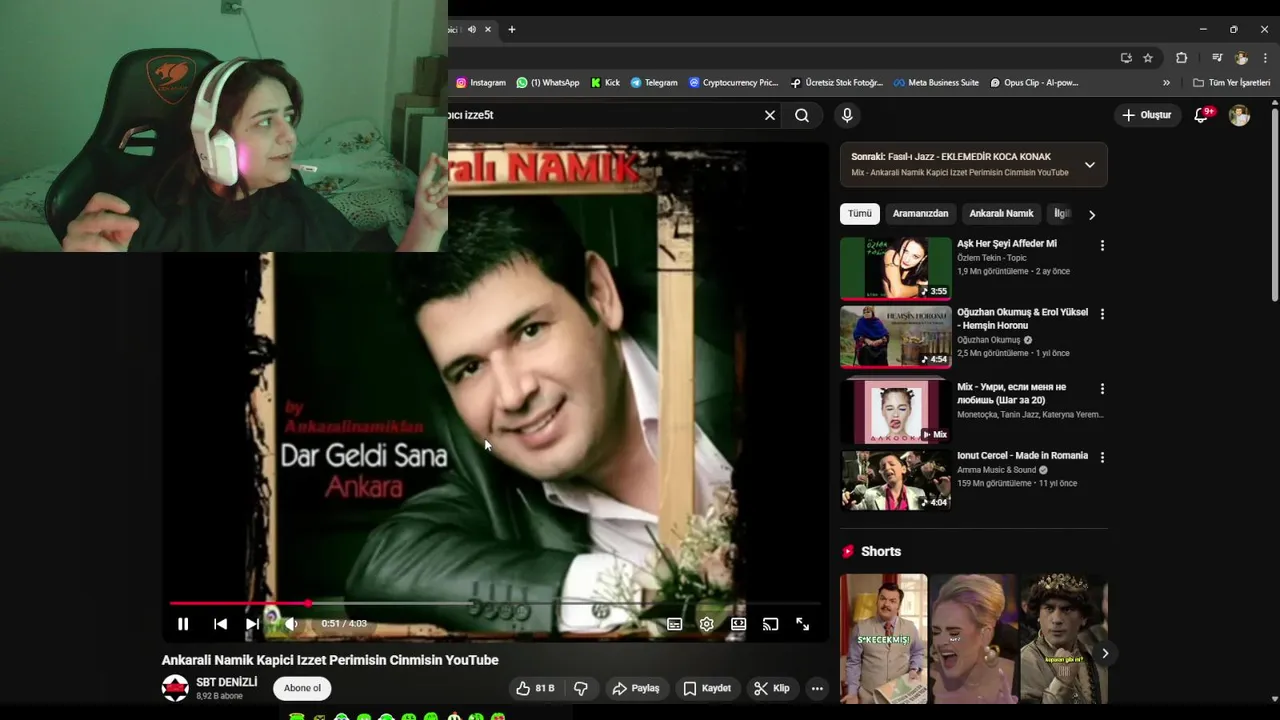Open Cryptocurrency Prices bookmark
This screenshot has width=1280, height=720.
pyautogui.click(x=734, y=83)
